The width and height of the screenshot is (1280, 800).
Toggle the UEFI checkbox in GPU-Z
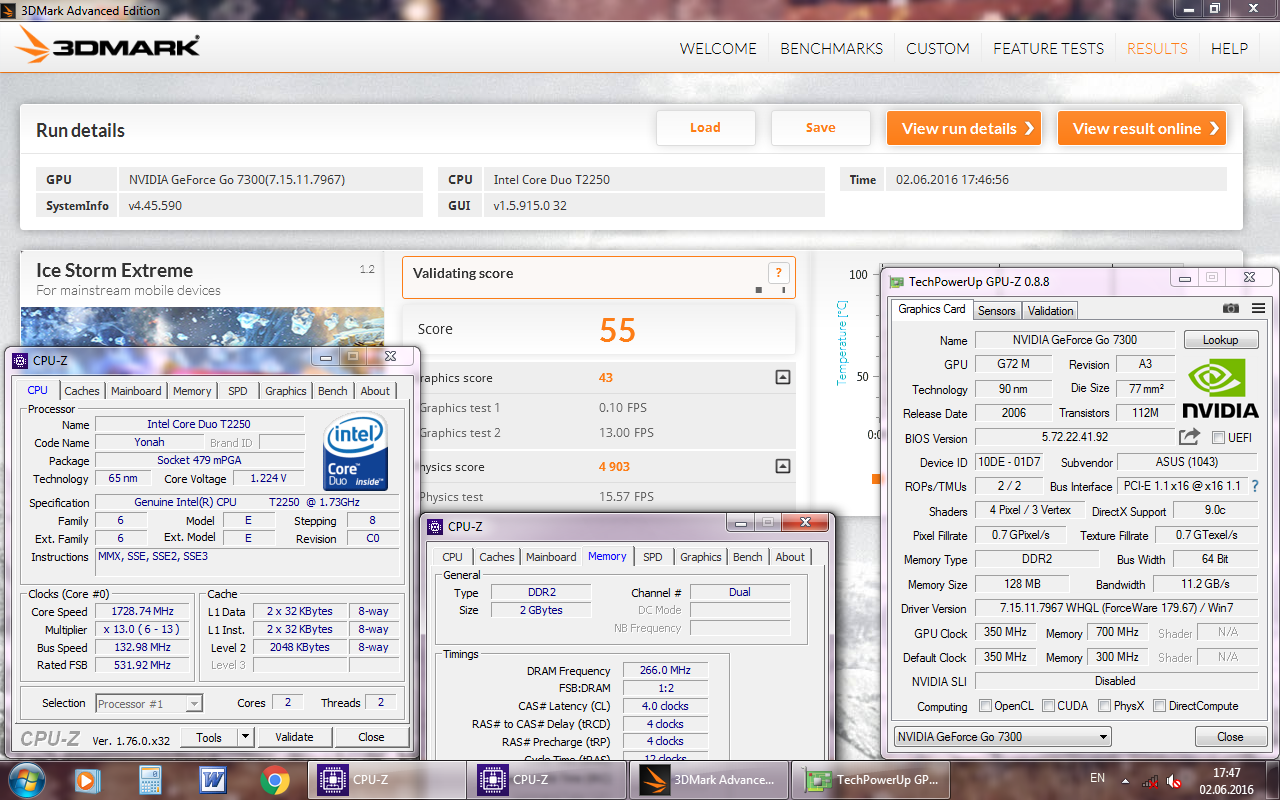click(1218, 437)
